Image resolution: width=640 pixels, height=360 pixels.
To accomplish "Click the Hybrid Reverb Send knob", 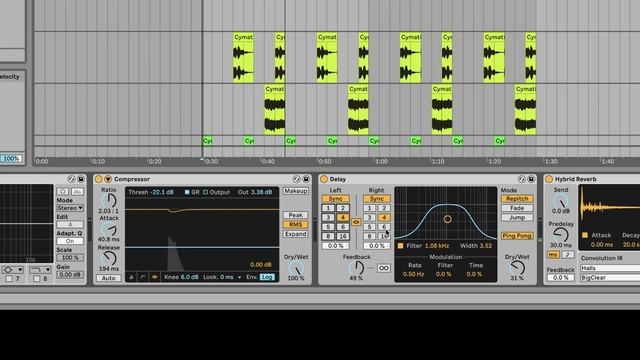I will 561,201.
